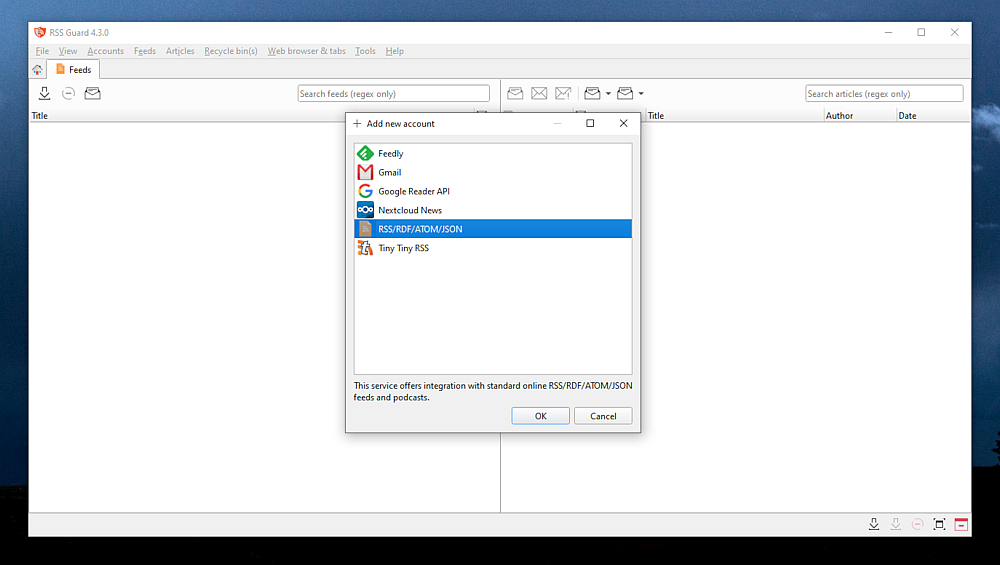
Task: Open the Accounts menu
Action: 105,51
